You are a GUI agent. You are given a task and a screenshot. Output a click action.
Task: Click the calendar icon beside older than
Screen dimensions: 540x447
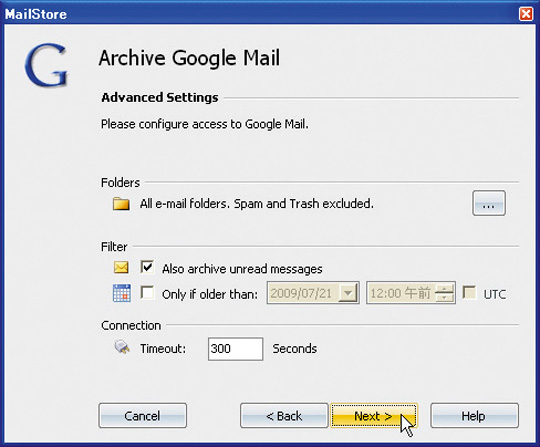pyautogui.click(x=122, y=293)
